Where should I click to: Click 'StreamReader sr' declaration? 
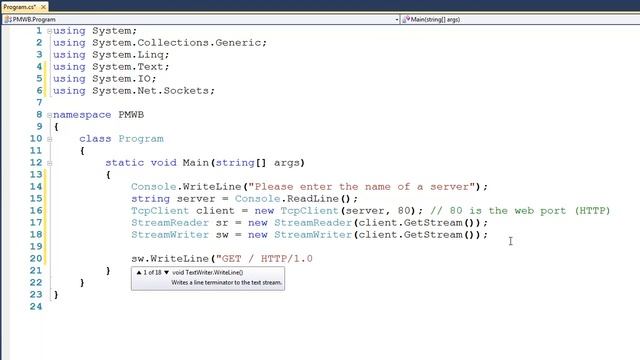180,223
